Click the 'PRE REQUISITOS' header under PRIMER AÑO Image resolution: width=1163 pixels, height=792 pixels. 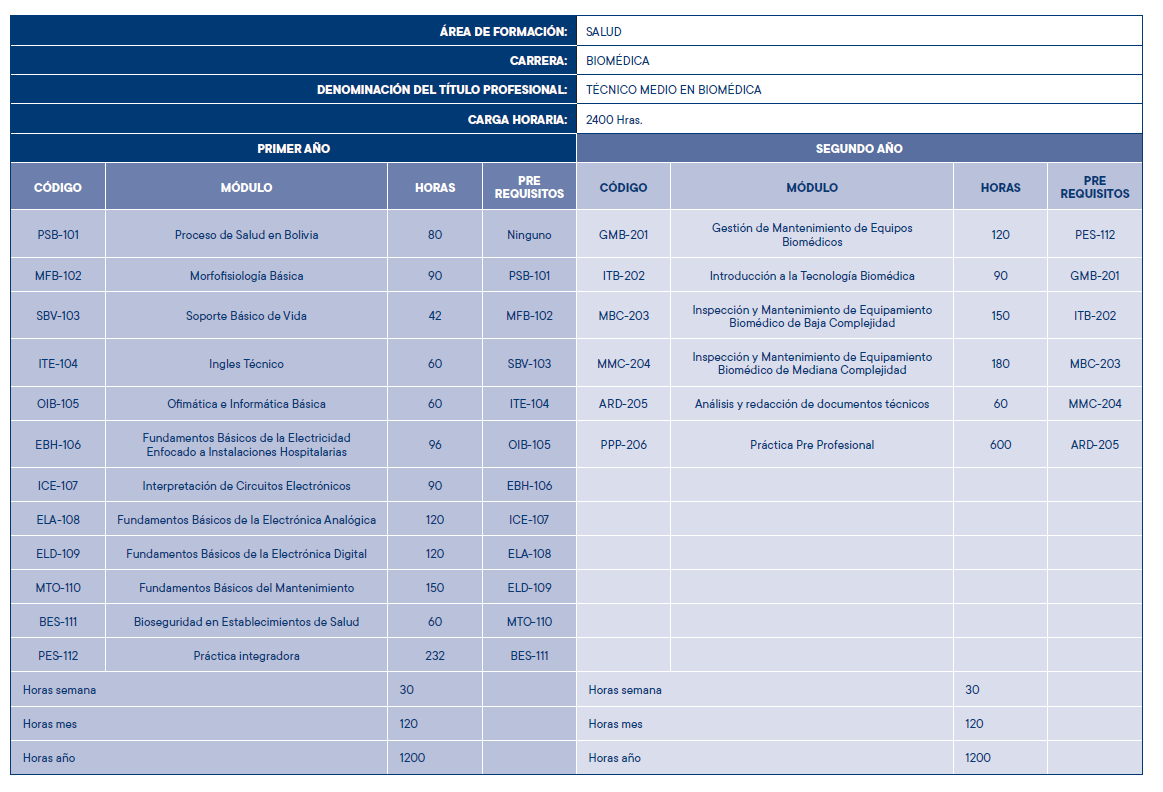(529, 187)
